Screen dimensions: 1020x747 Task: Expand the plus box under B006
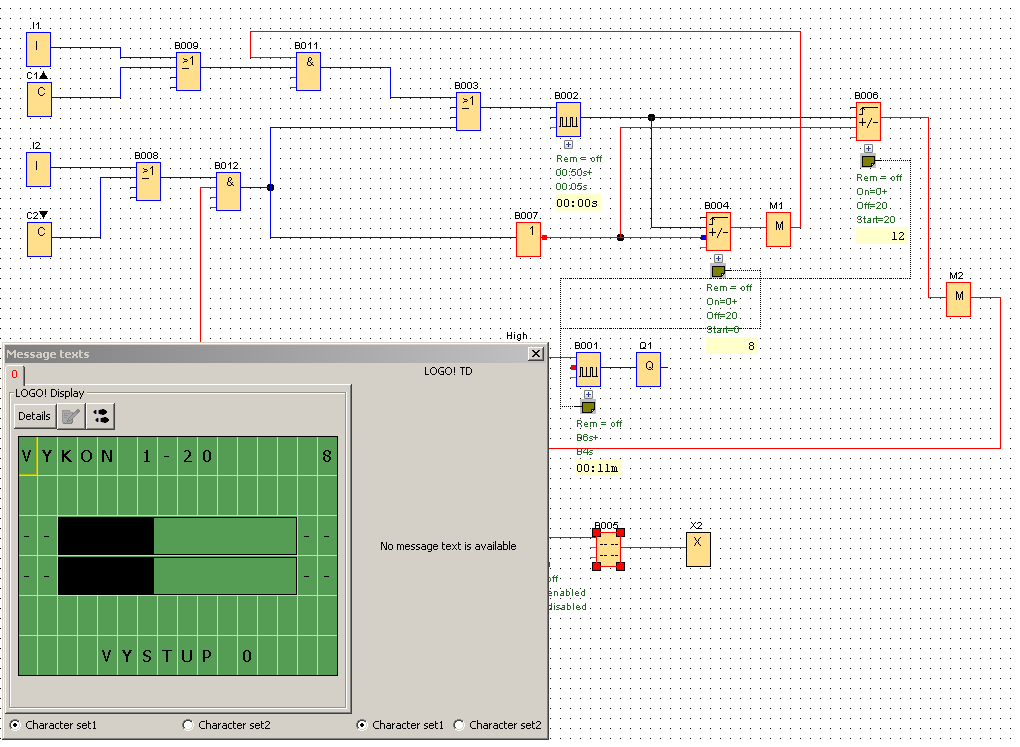tap(868, 148)
